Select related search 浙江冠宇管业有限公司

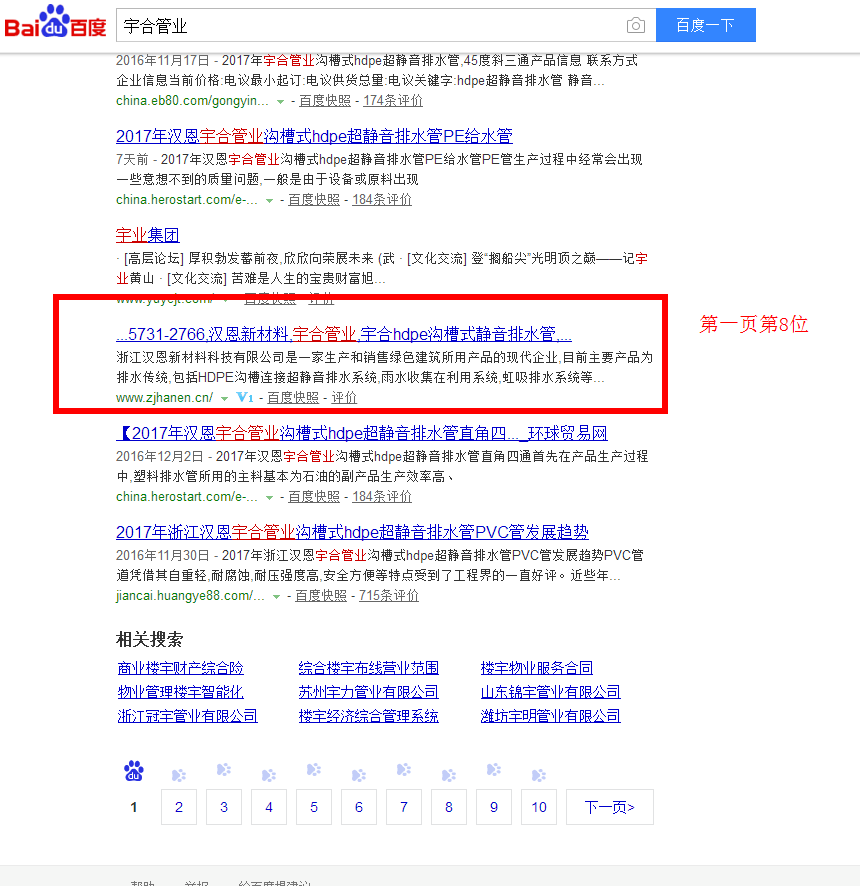tap(188, 716)
